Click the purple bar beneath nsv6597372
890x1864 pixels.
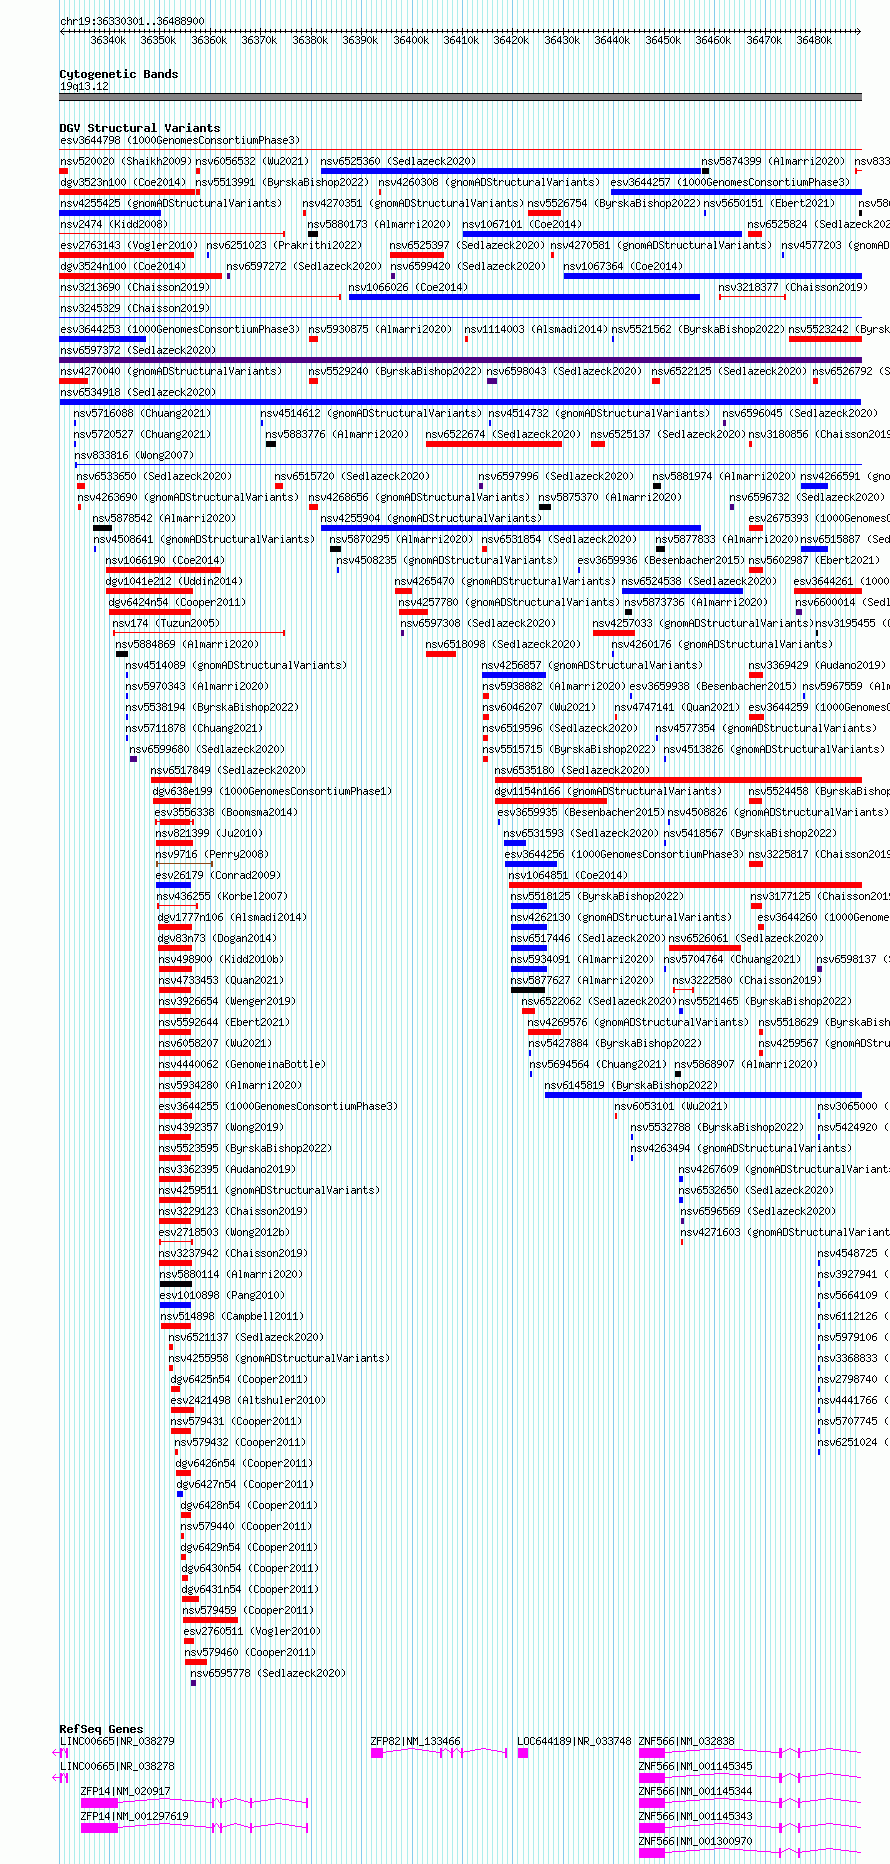coord(460,360)
